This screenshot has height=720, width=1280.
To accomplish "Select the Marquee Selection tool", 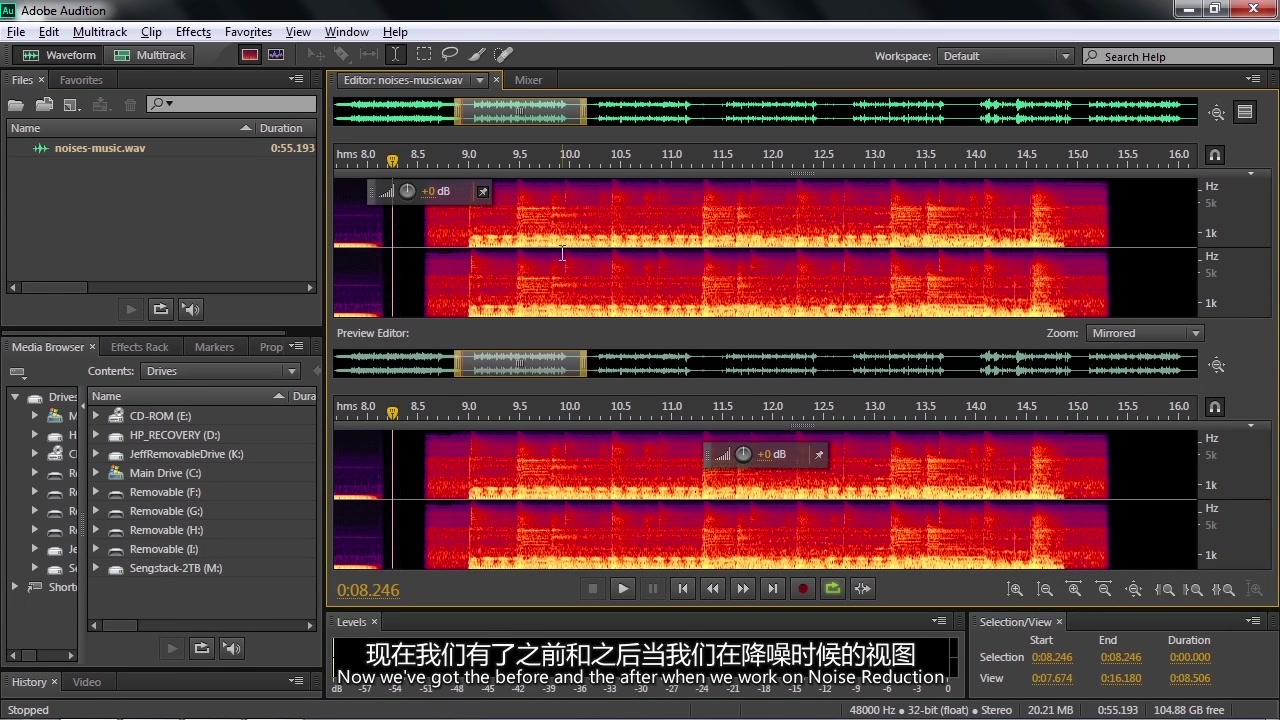I will [424, 55].
